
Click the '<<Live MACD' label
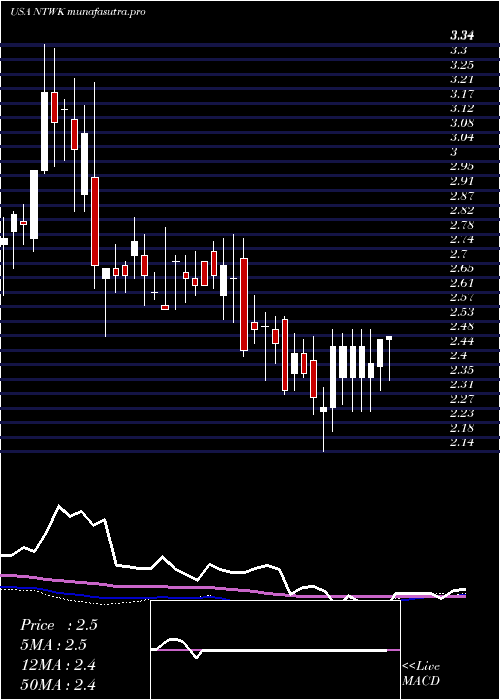[421, 674]
